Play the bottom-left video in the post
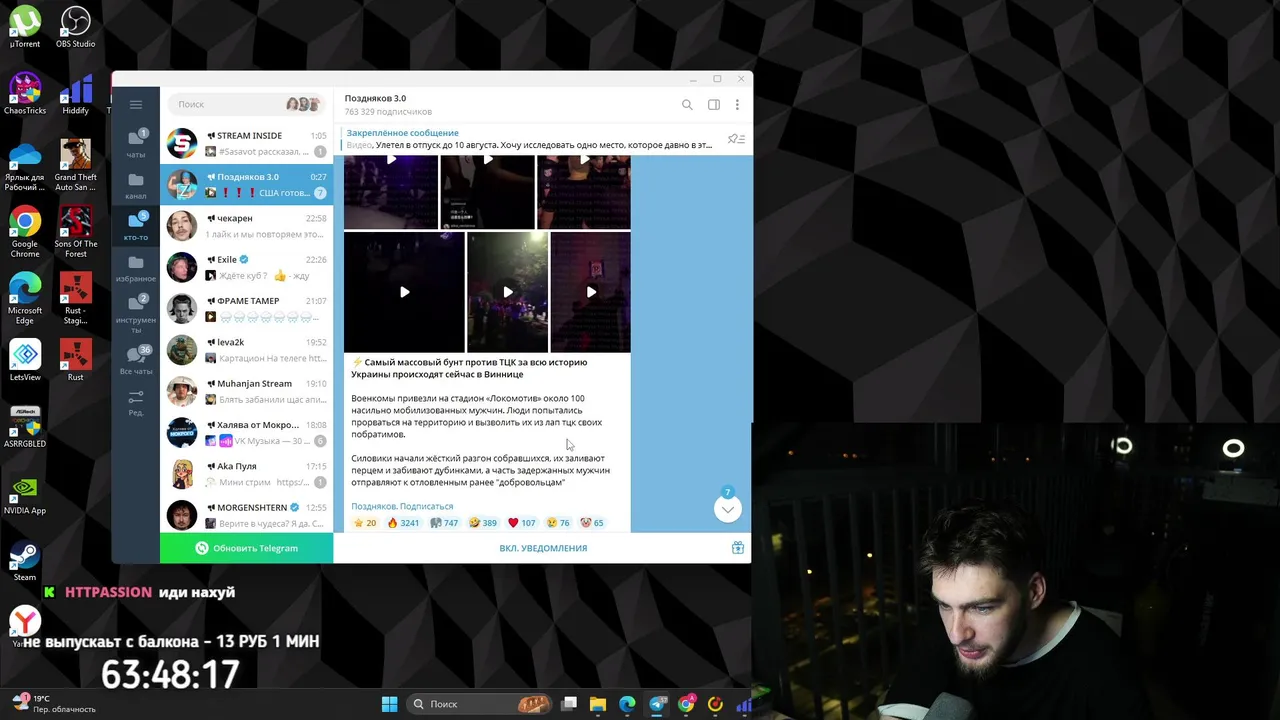The width and height of the screenshot is (1280, 720). pyautogui.click(x=404, y=292)
